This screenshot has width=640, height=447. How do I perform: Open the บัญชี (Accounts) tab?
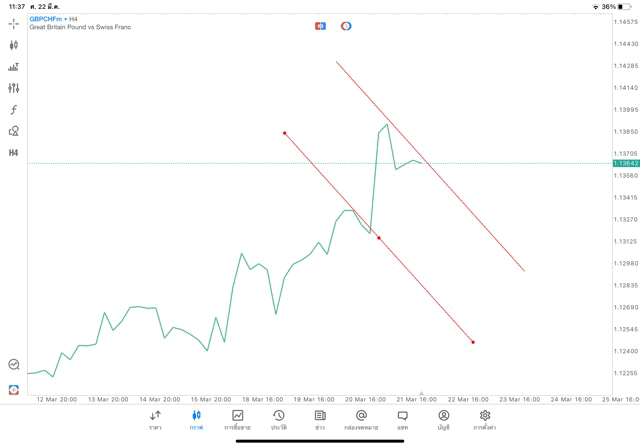(443, 420)
